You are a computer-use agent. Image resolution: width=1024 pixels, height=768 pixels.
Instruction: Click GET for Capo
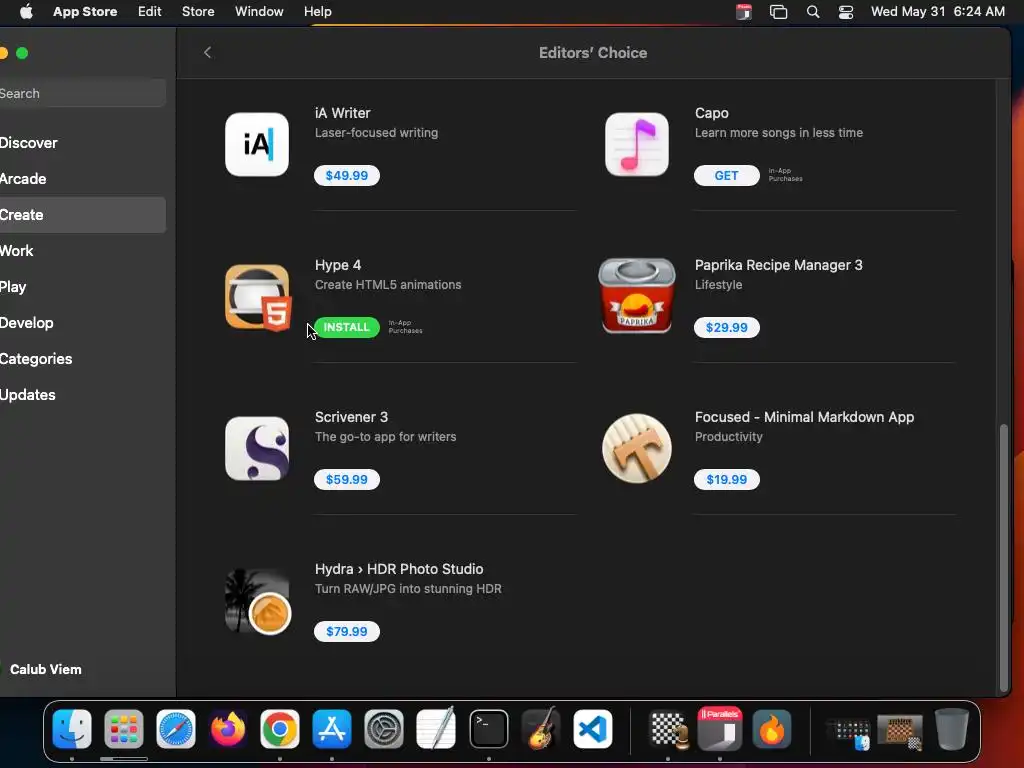tap(726, 175)
